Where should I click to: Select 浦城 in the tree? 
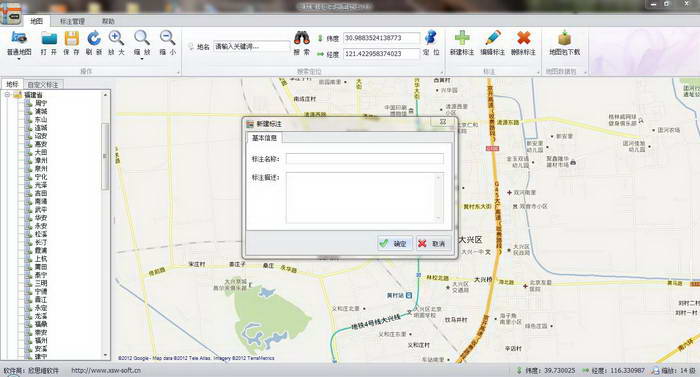pos(41,111)
